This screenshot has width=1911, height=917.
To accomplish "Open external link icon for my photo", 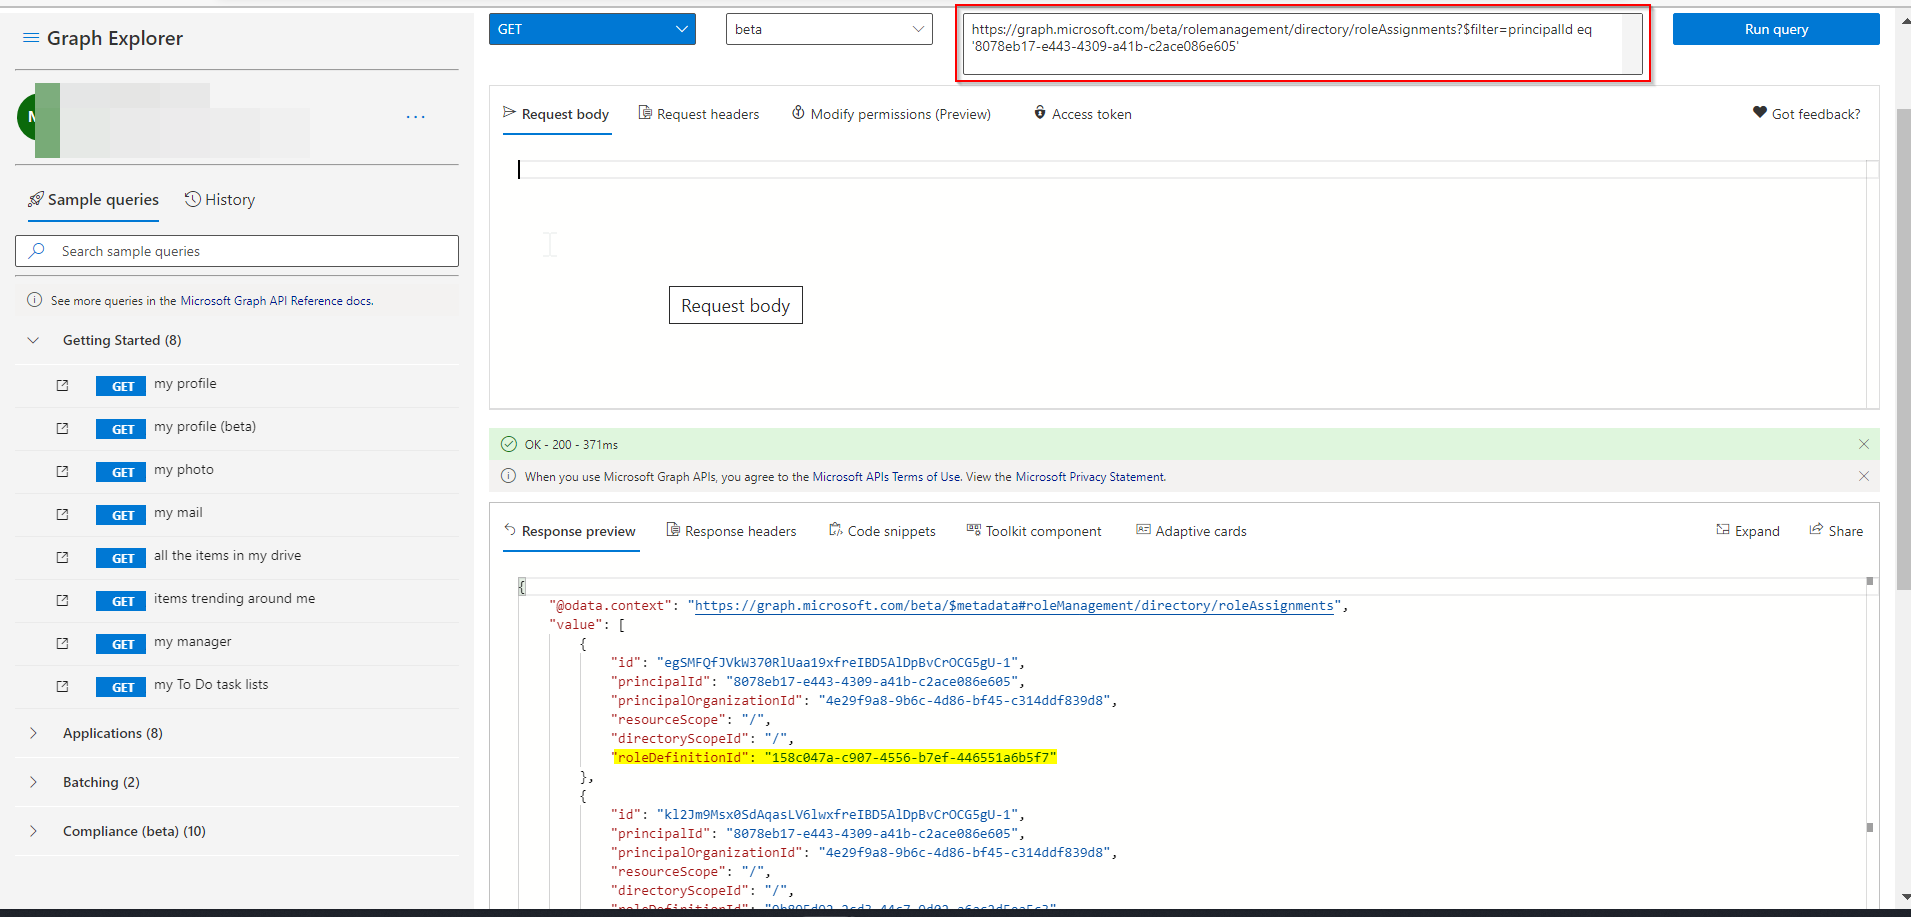I will pyautogui.click(x=62, y=471).
